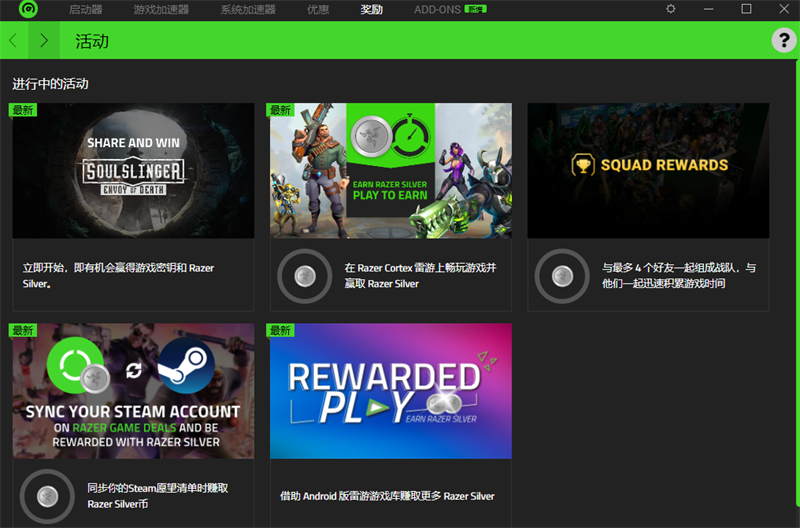Image resolution: width=800 pixels, height=528 pixels.
Task: Click the 进行中的活动 heading
Action: coord(51,84)
